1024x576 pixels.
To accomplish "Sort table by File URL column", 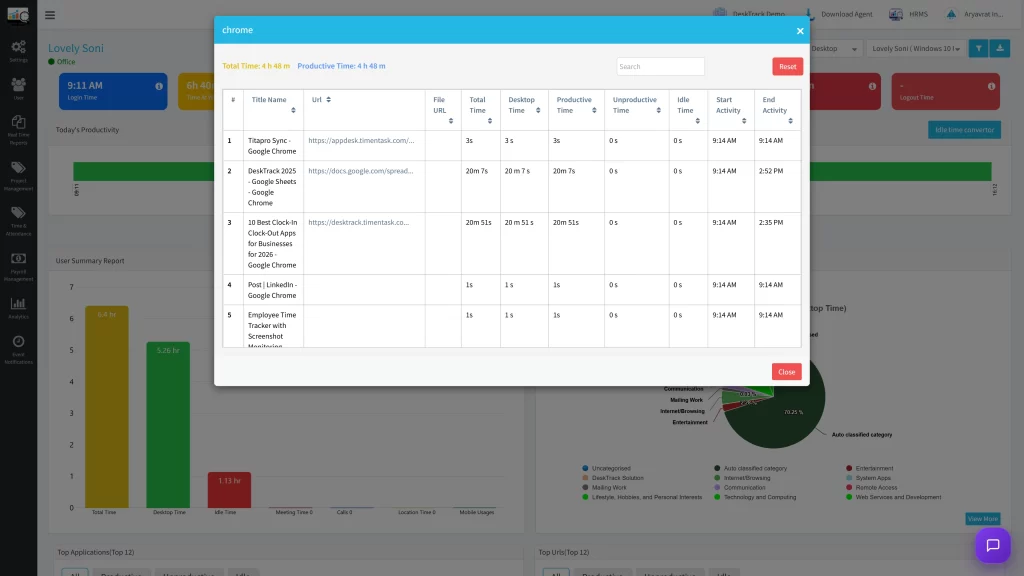I will (451, 121).
